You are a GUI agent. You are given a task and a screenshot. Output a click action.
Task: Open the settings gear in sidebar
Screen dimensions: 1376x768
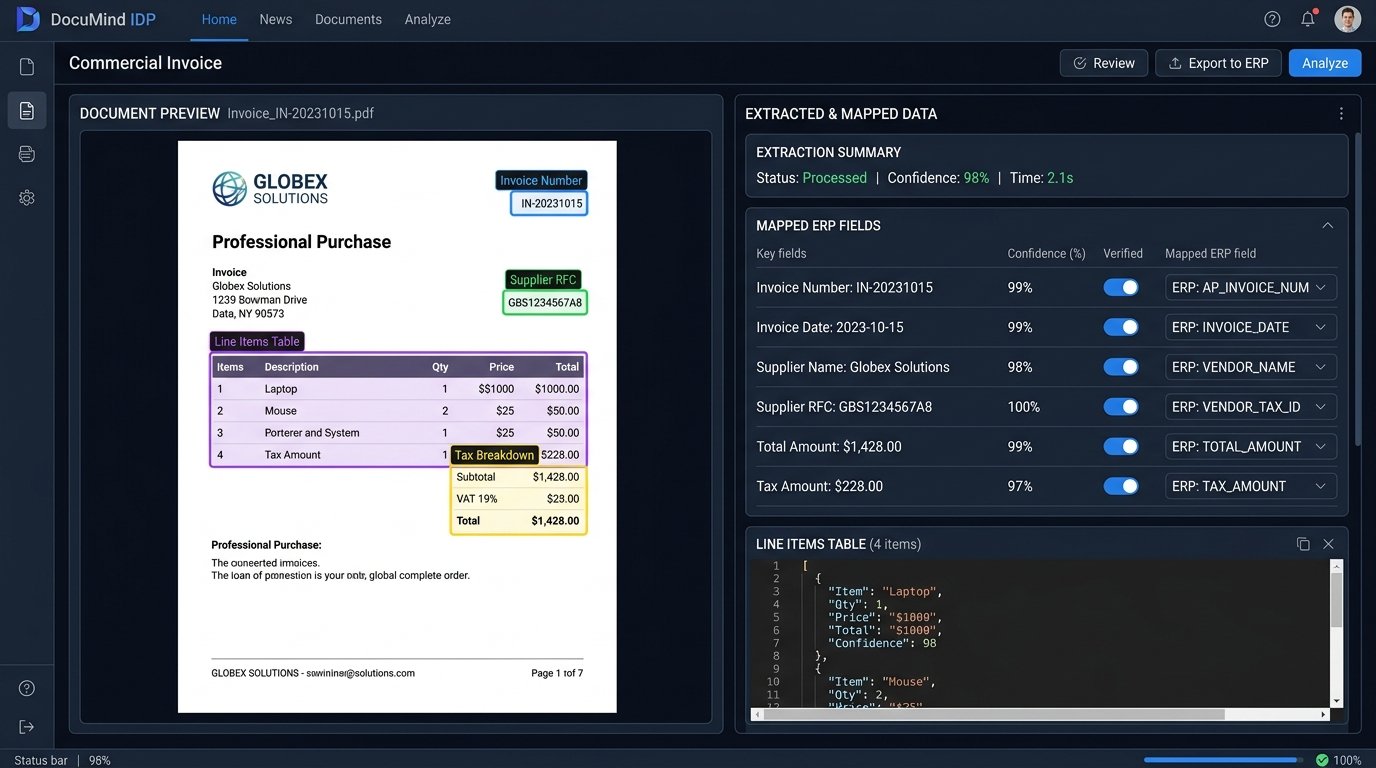tap(27, 198)
